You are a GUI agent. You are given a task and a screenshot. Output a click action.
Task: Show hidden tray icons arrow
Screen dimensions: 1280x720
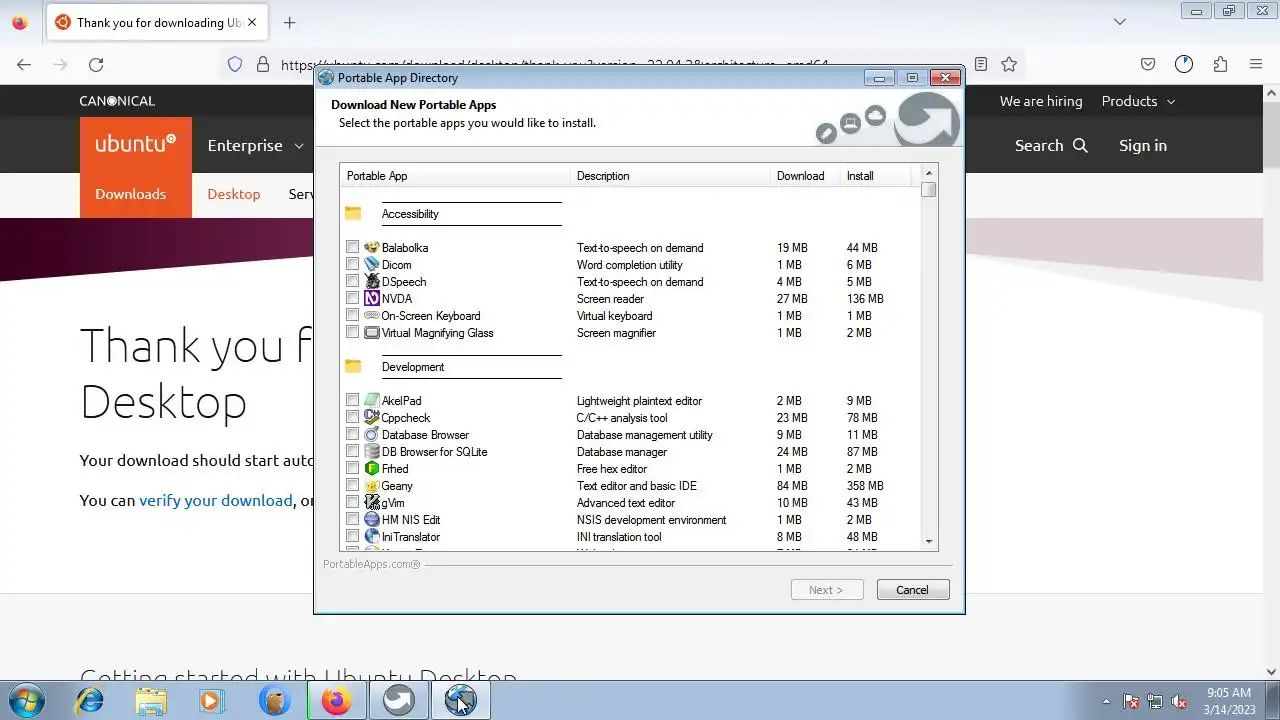click(x=1106, y=701)
